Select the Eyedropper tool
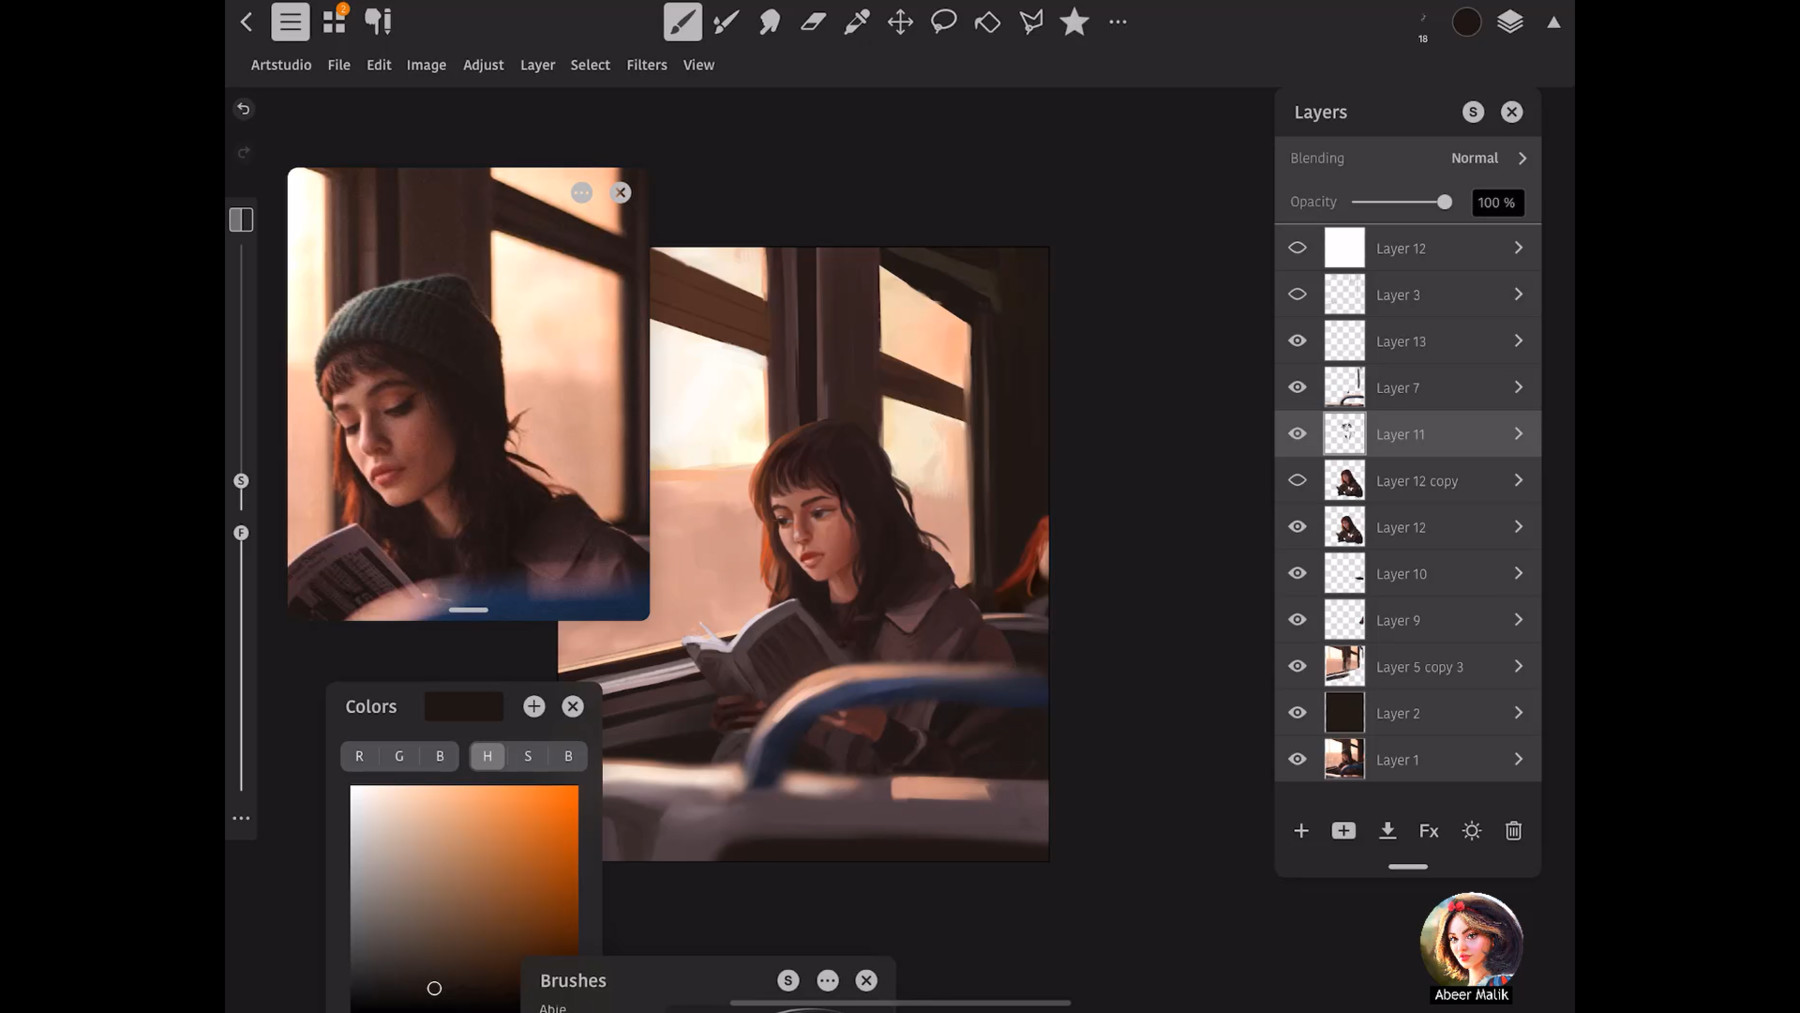Viewport: 1800px width, 1013px height. 857,22
